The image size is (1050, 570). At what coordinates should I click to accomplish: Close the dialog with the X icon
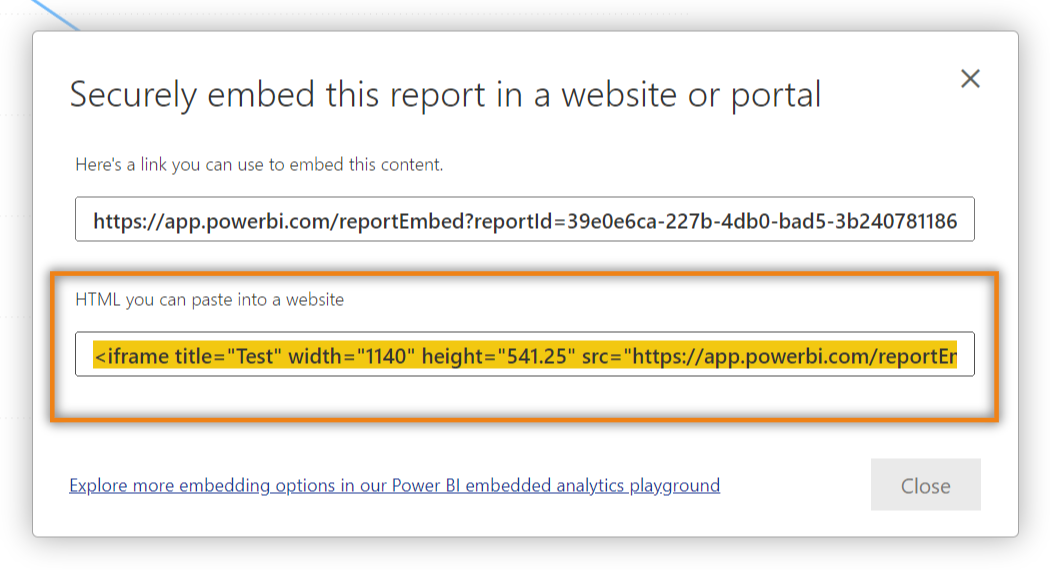(x=970, y=79)
